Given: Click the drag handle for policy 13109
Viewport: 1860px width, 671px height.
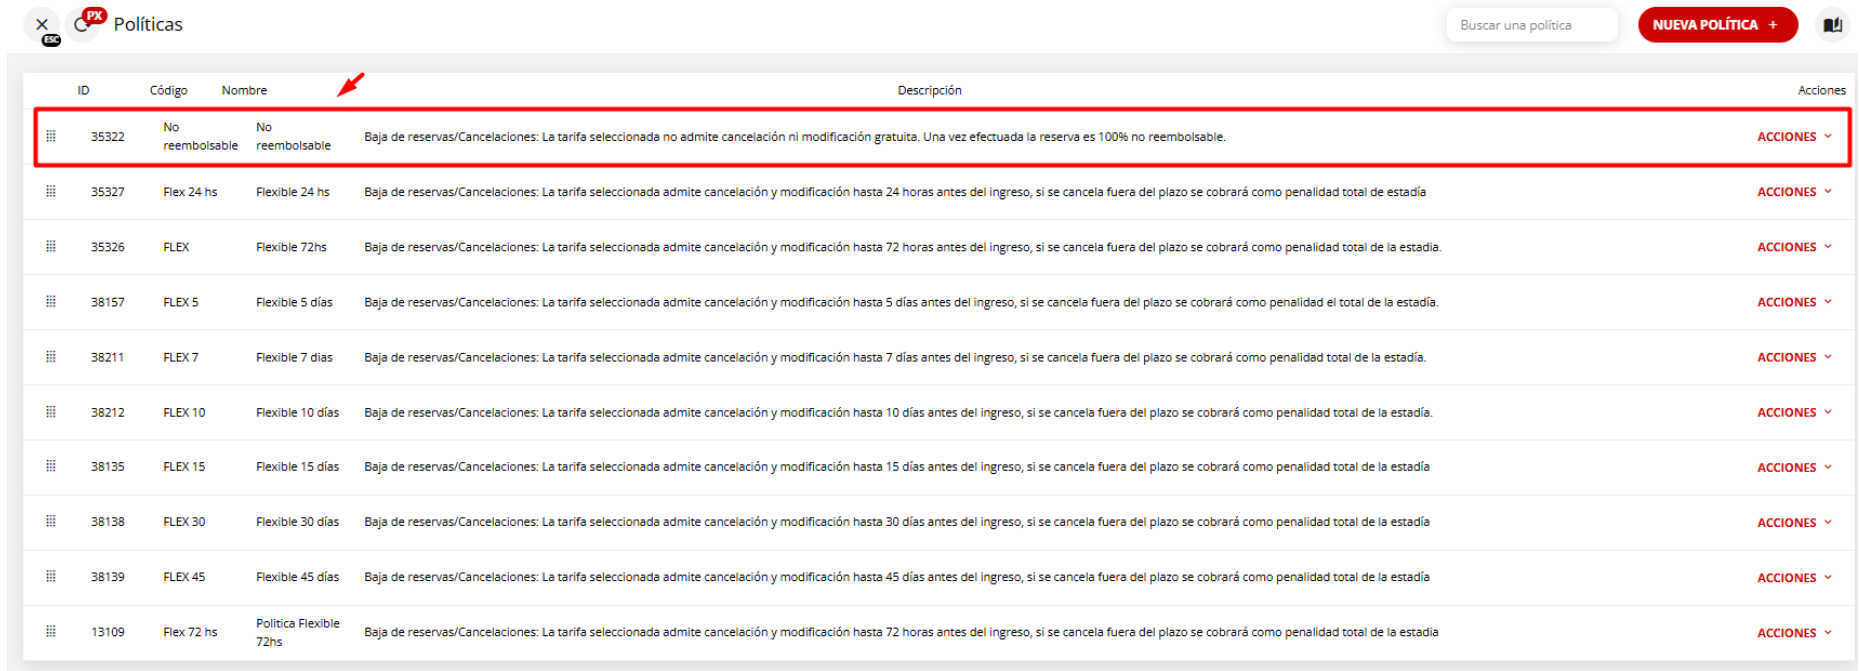Looking at the screenshot, I should tap(51, 631).
